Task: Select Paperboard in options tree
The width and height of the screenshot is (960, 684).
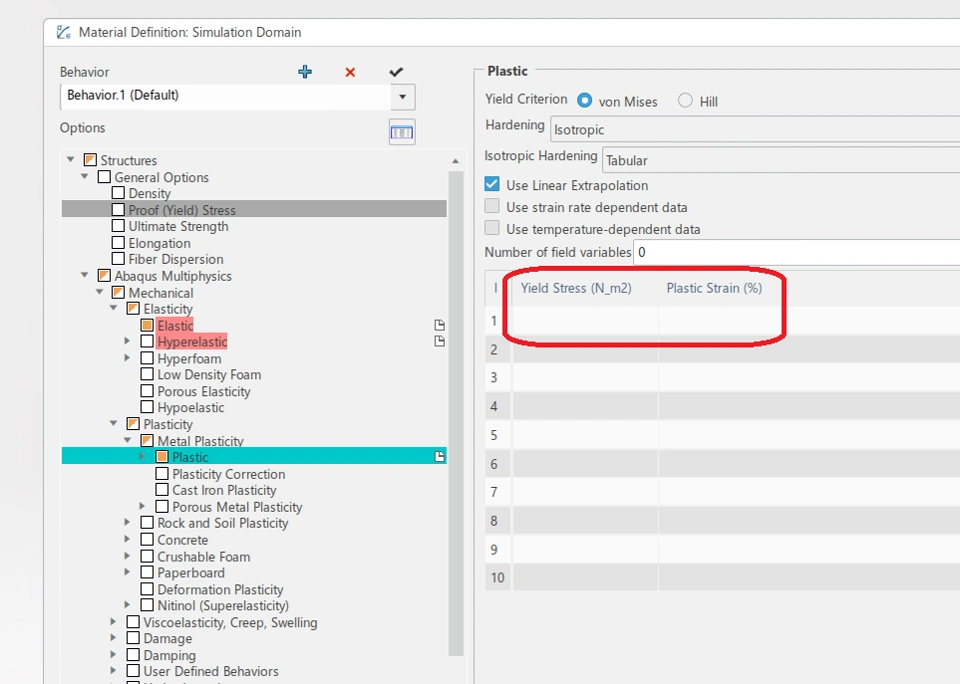Action: pyautogui.click(x=191, y=573)
